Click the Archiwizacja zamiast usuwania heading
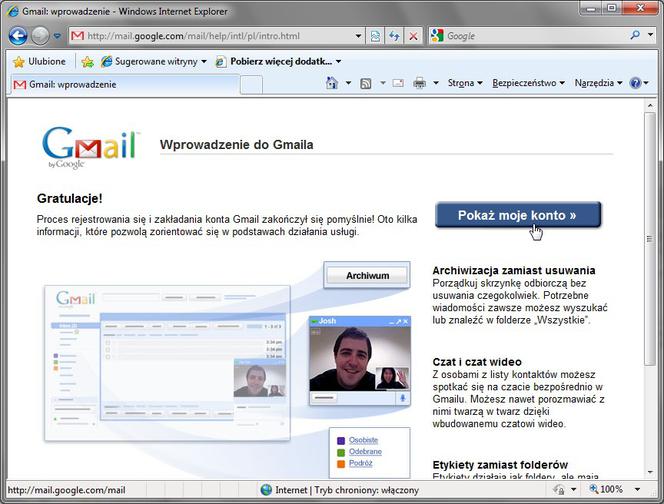 [x=514, y=271]
